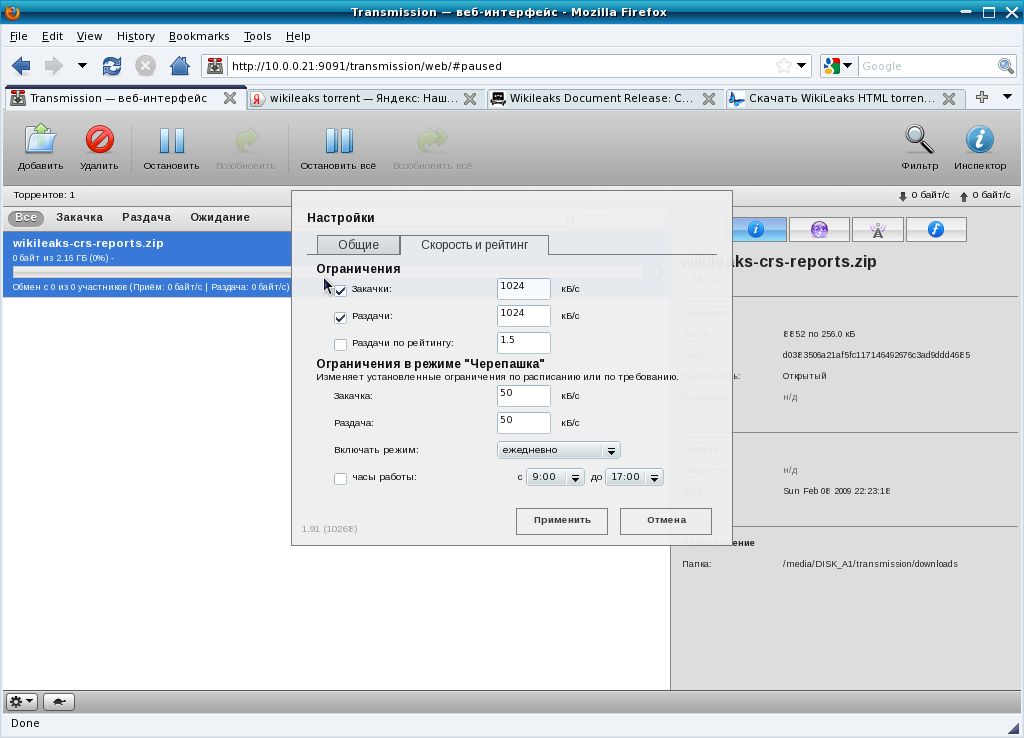Viewport: 1024px width, 738px height.
Task: Click the Удалить (remove torrent) icon
Action: pyautogui.click(x=99, y=141)
